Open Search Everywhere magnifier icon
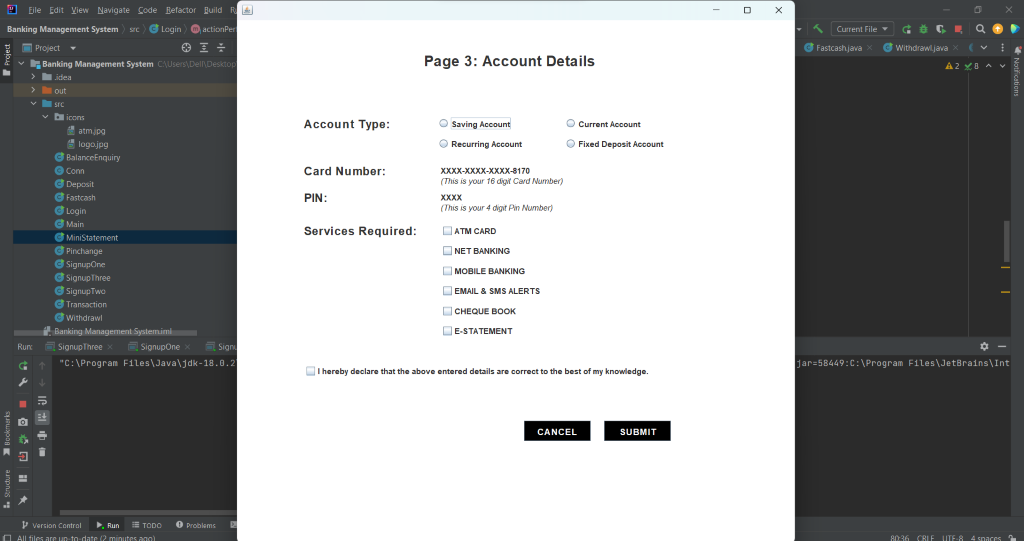This screenshot has height=541, width=1024. coord(980,29)
